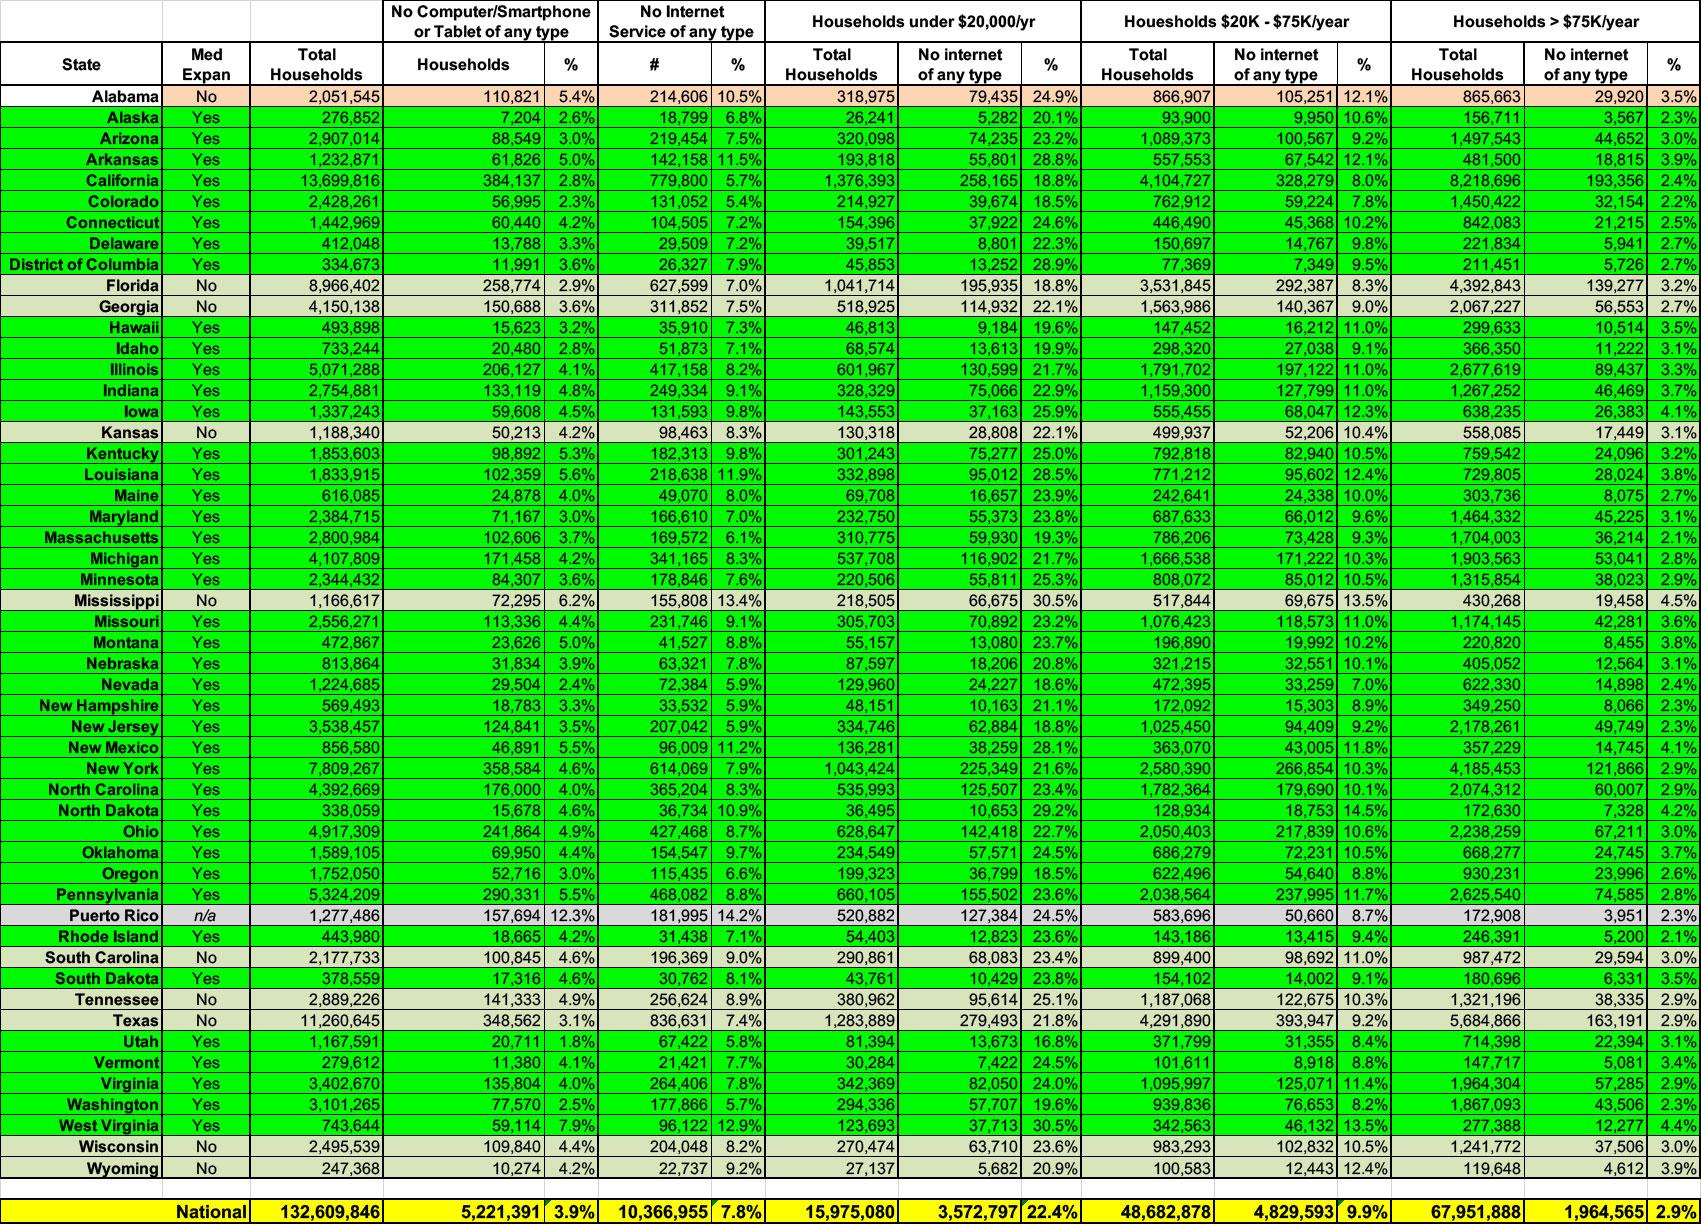Click the national 22.4% percentage cell
Screen dimensions: 1701x1224
click(1051, 1211)
